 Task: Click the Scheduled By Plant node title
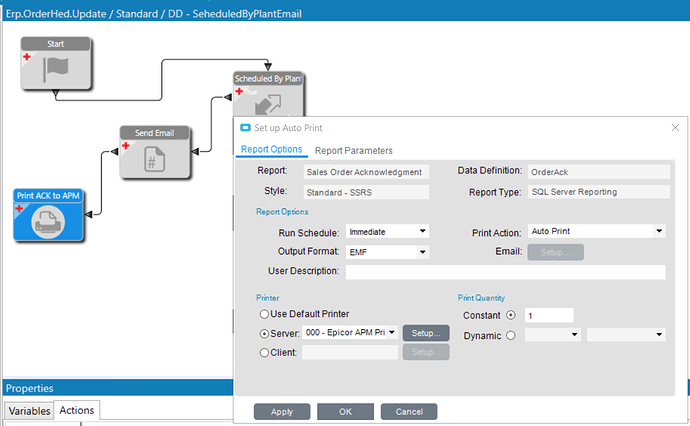(x=268, y=79)
